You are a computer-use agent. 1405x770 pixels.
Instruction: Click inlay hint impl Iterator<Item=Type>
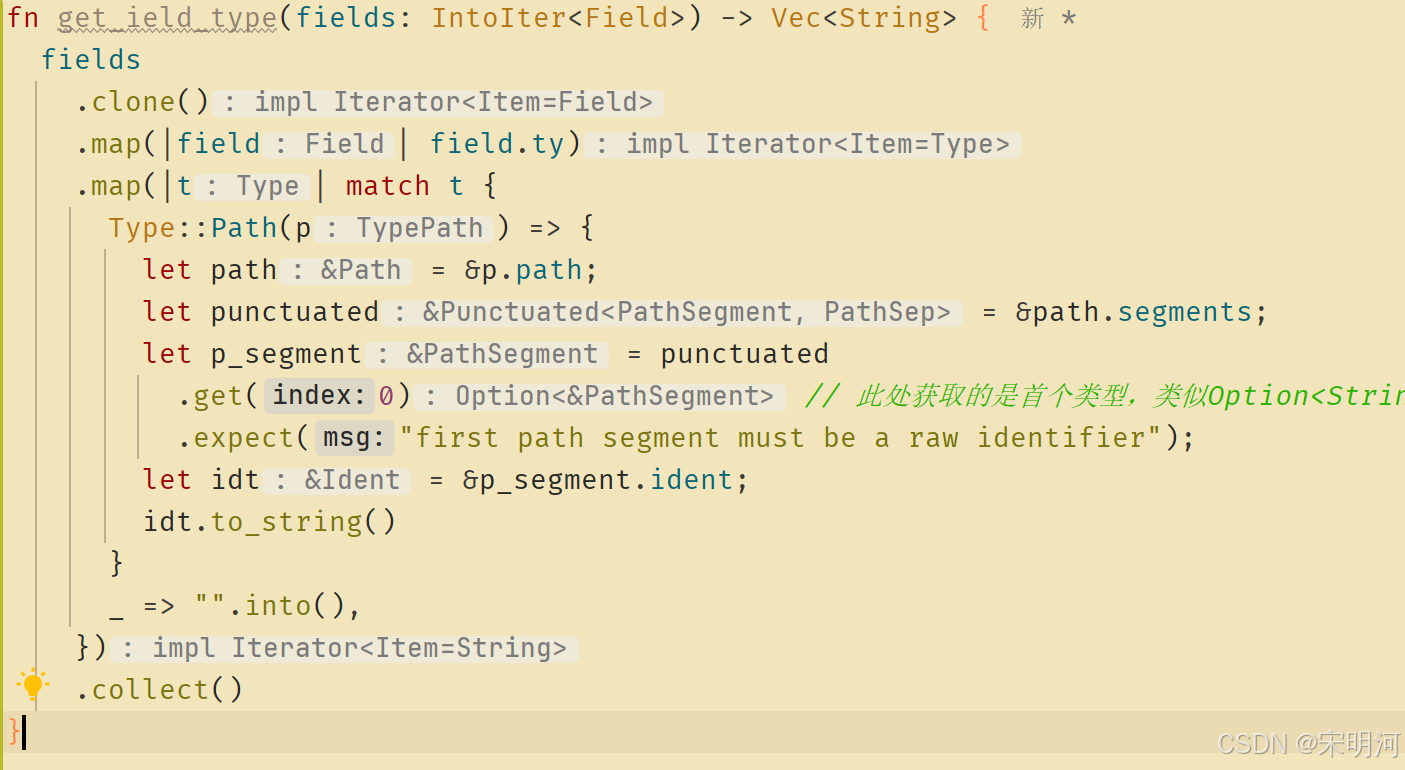804,144
